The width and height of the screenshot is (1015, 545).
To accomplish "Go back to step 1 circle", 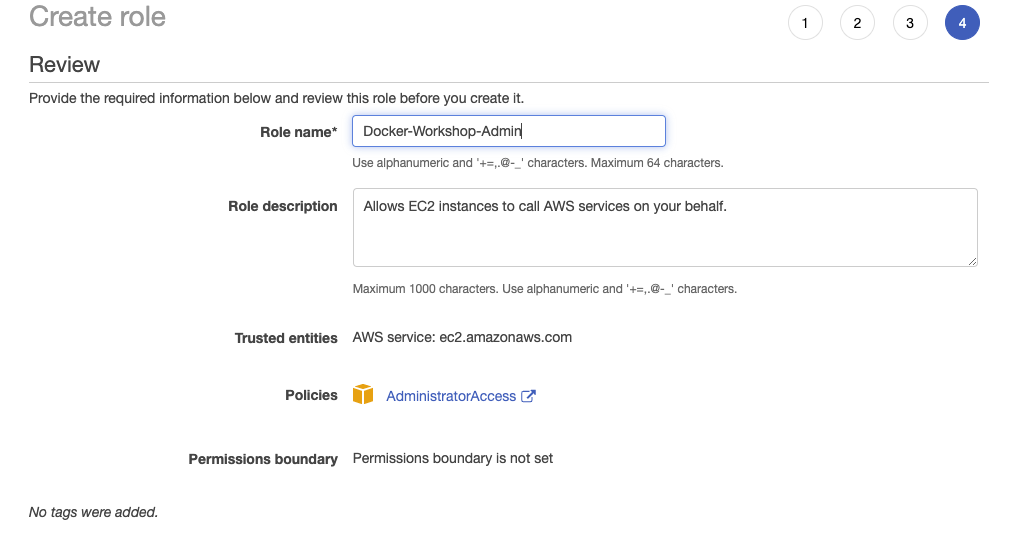I will click(x=805, y=23).
